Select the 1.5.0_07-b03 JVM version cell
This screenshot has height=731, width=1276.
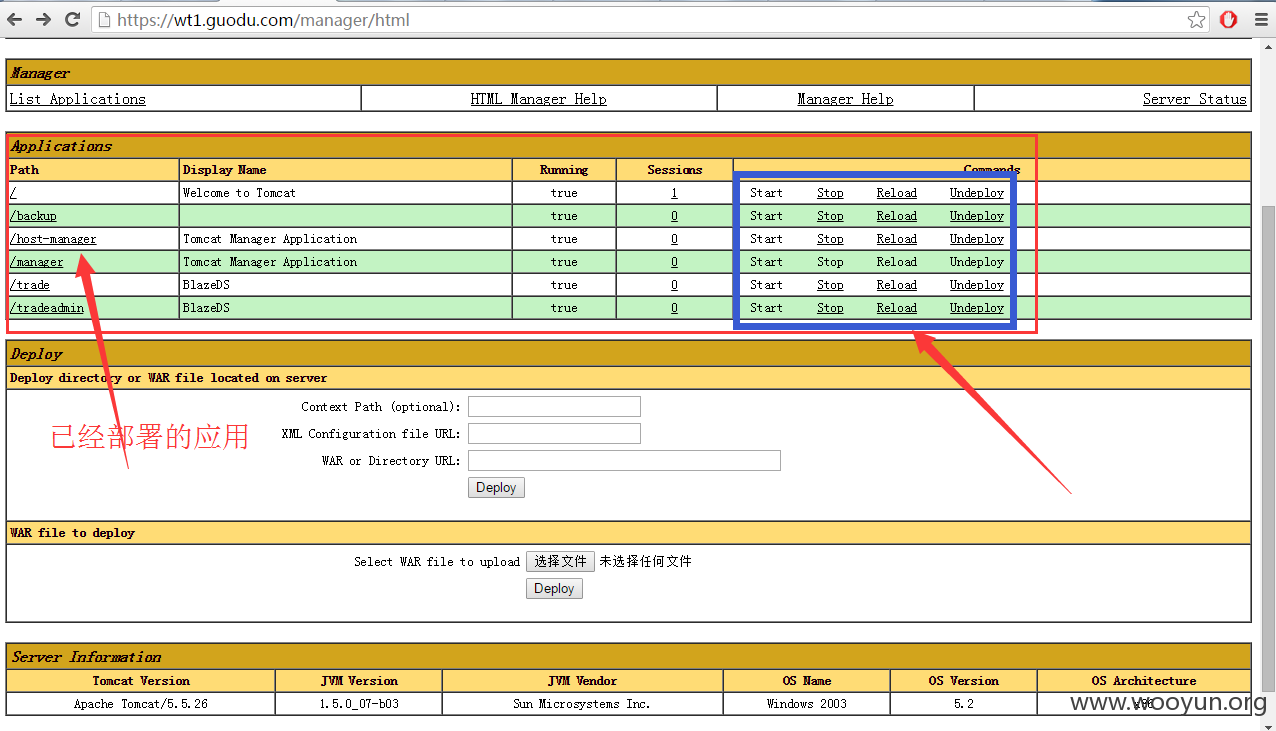pos(359,704)
